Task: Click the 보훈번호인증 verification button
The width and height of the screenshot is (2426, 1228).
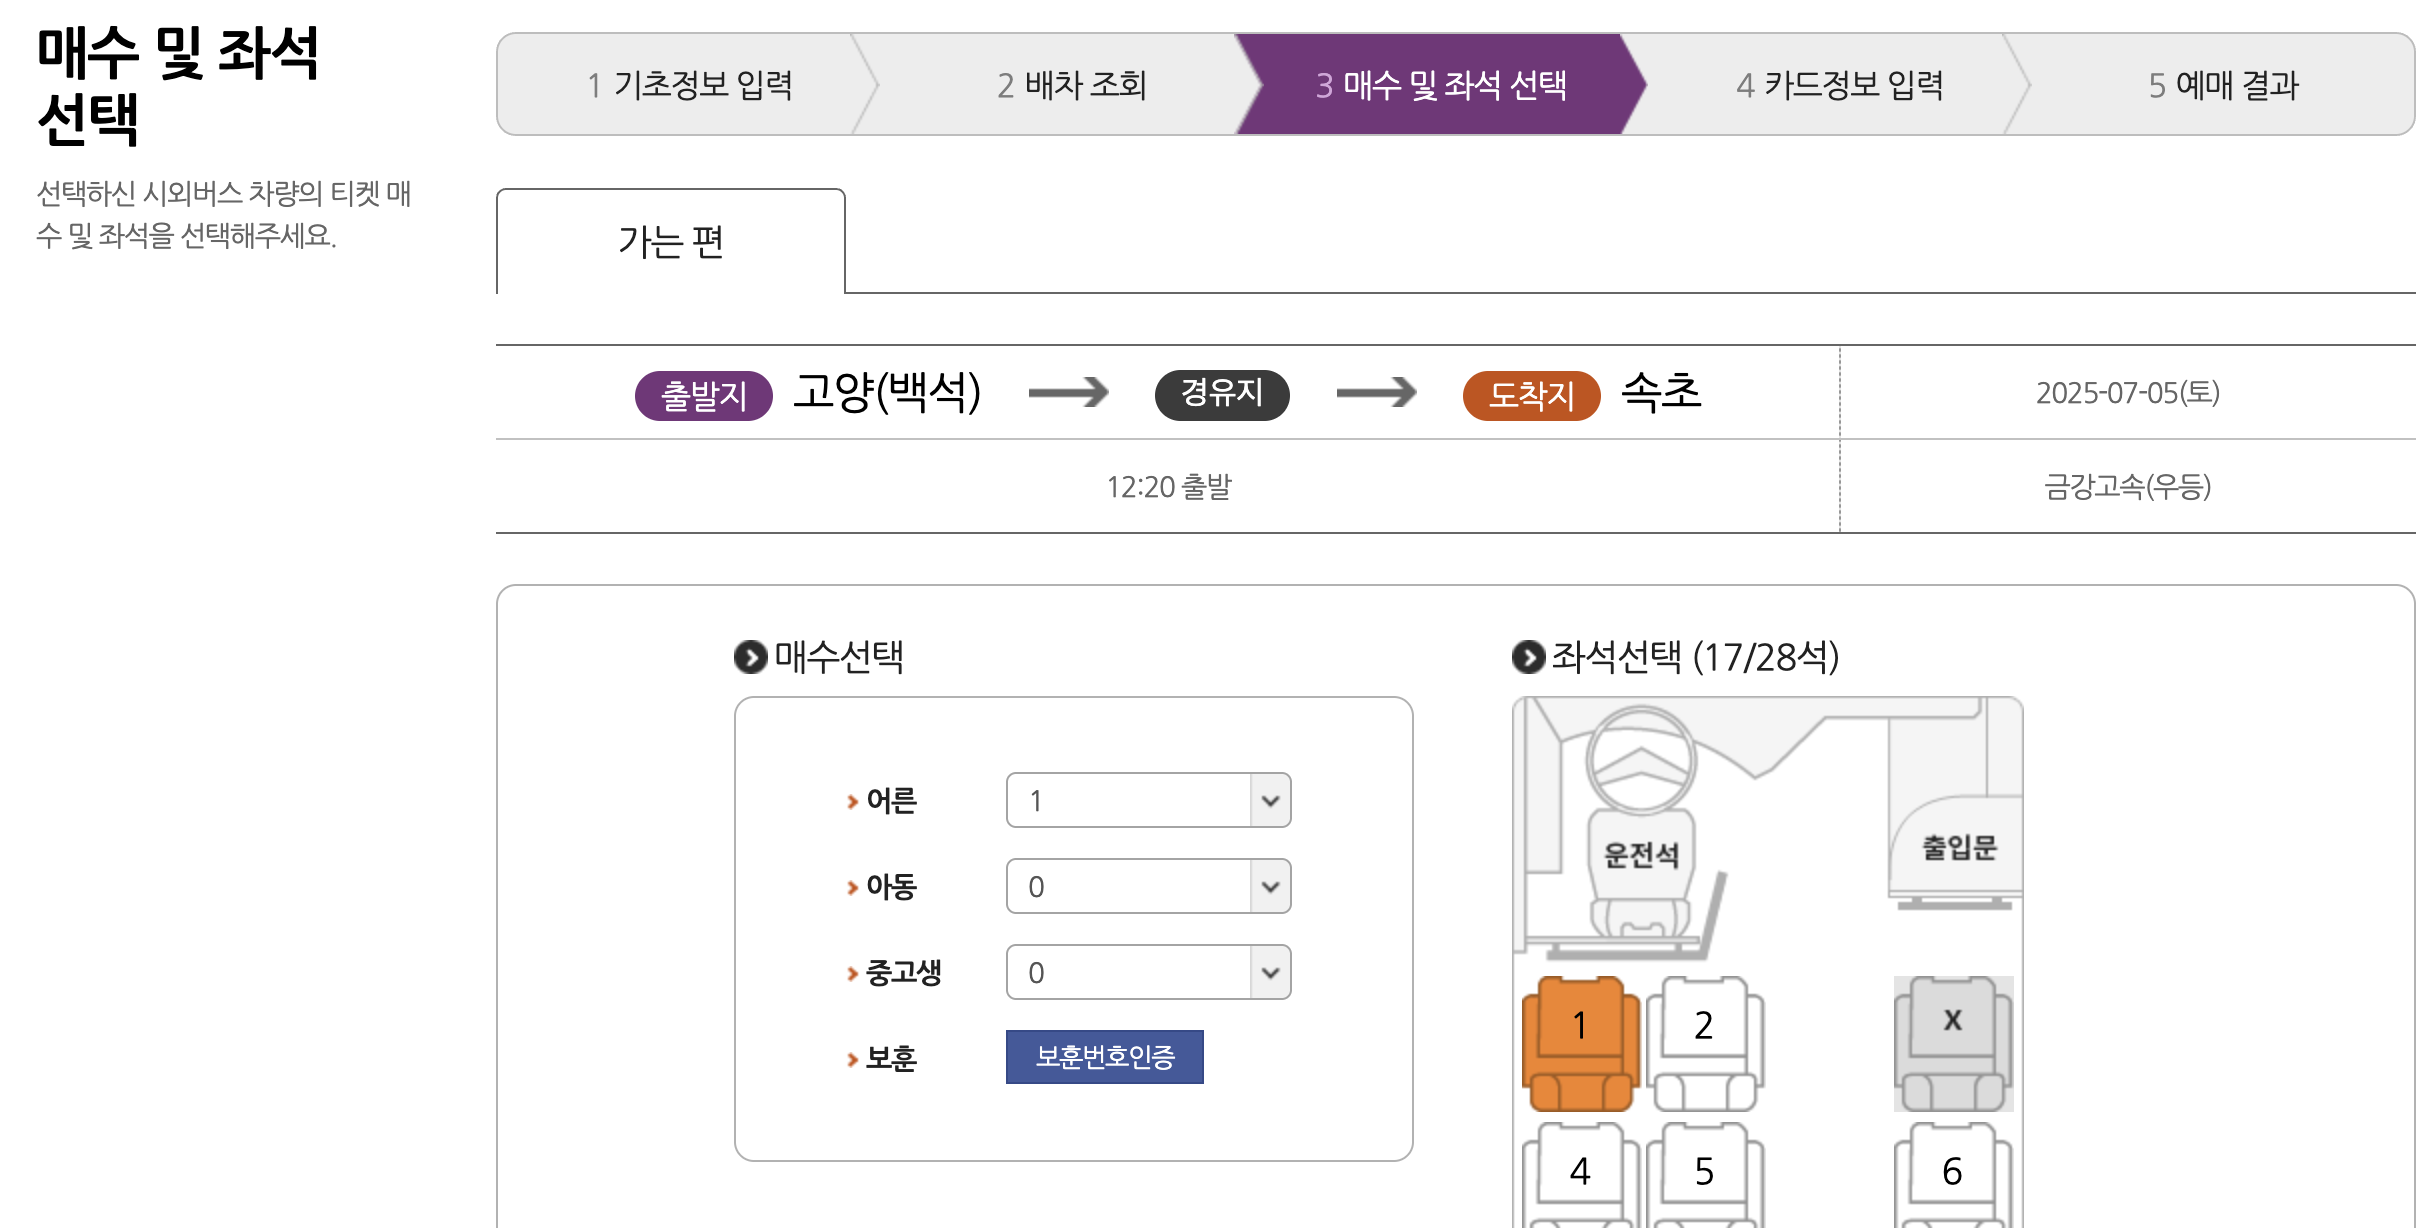Action: click(1103, 1057)
